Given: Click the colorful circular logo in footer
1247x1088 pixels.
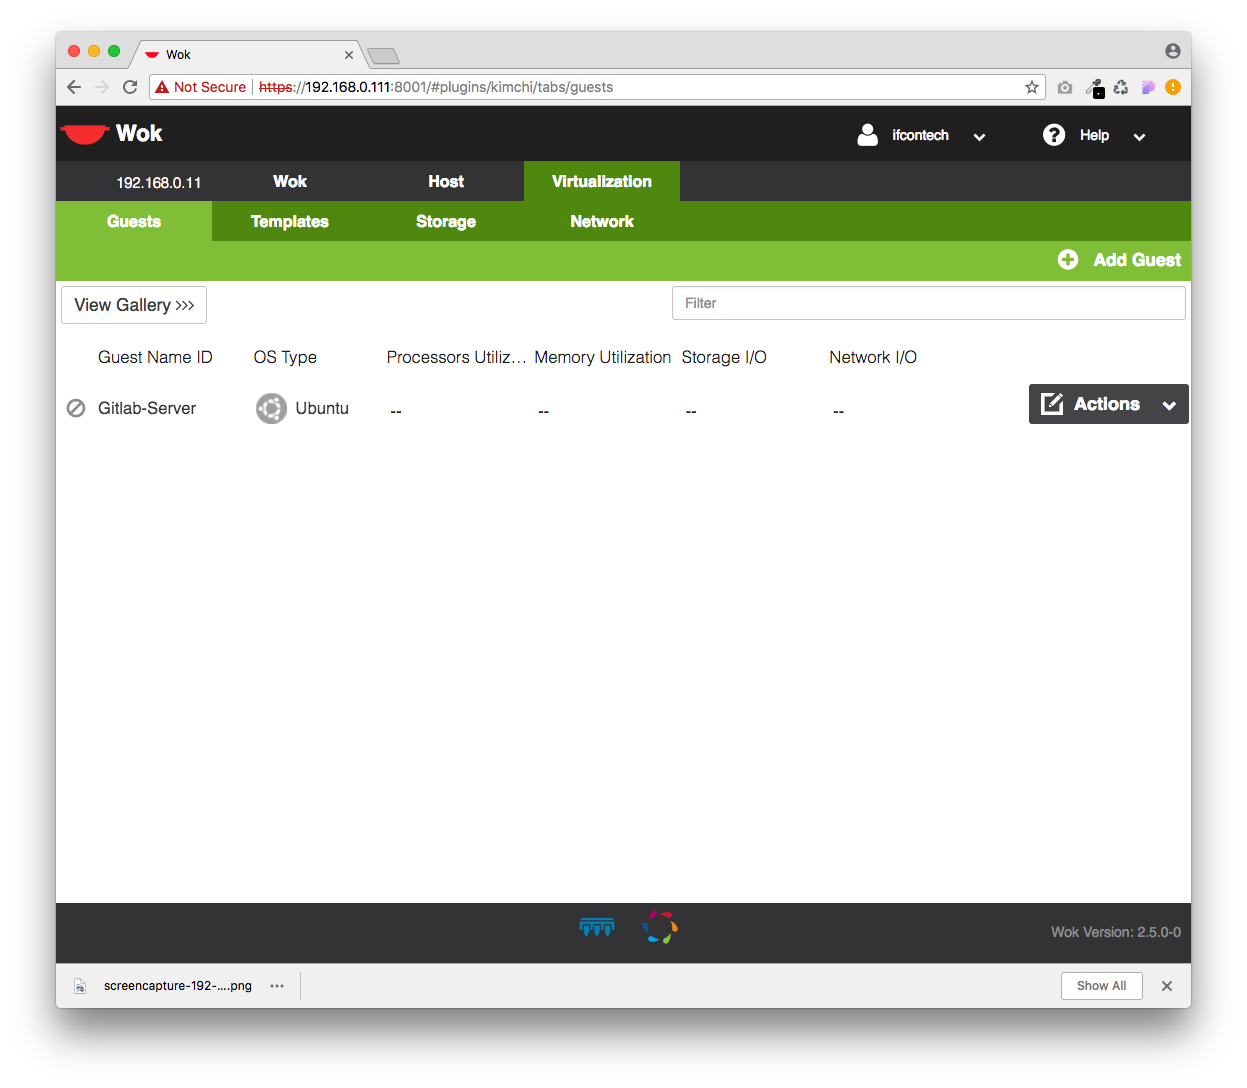Looking at the screenshot, I should click(660, 927).
